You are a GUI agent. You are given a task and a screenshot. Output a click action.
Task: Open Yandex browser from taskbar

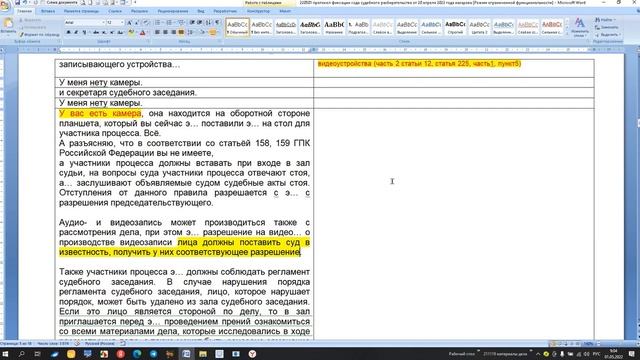coord(253,354)
